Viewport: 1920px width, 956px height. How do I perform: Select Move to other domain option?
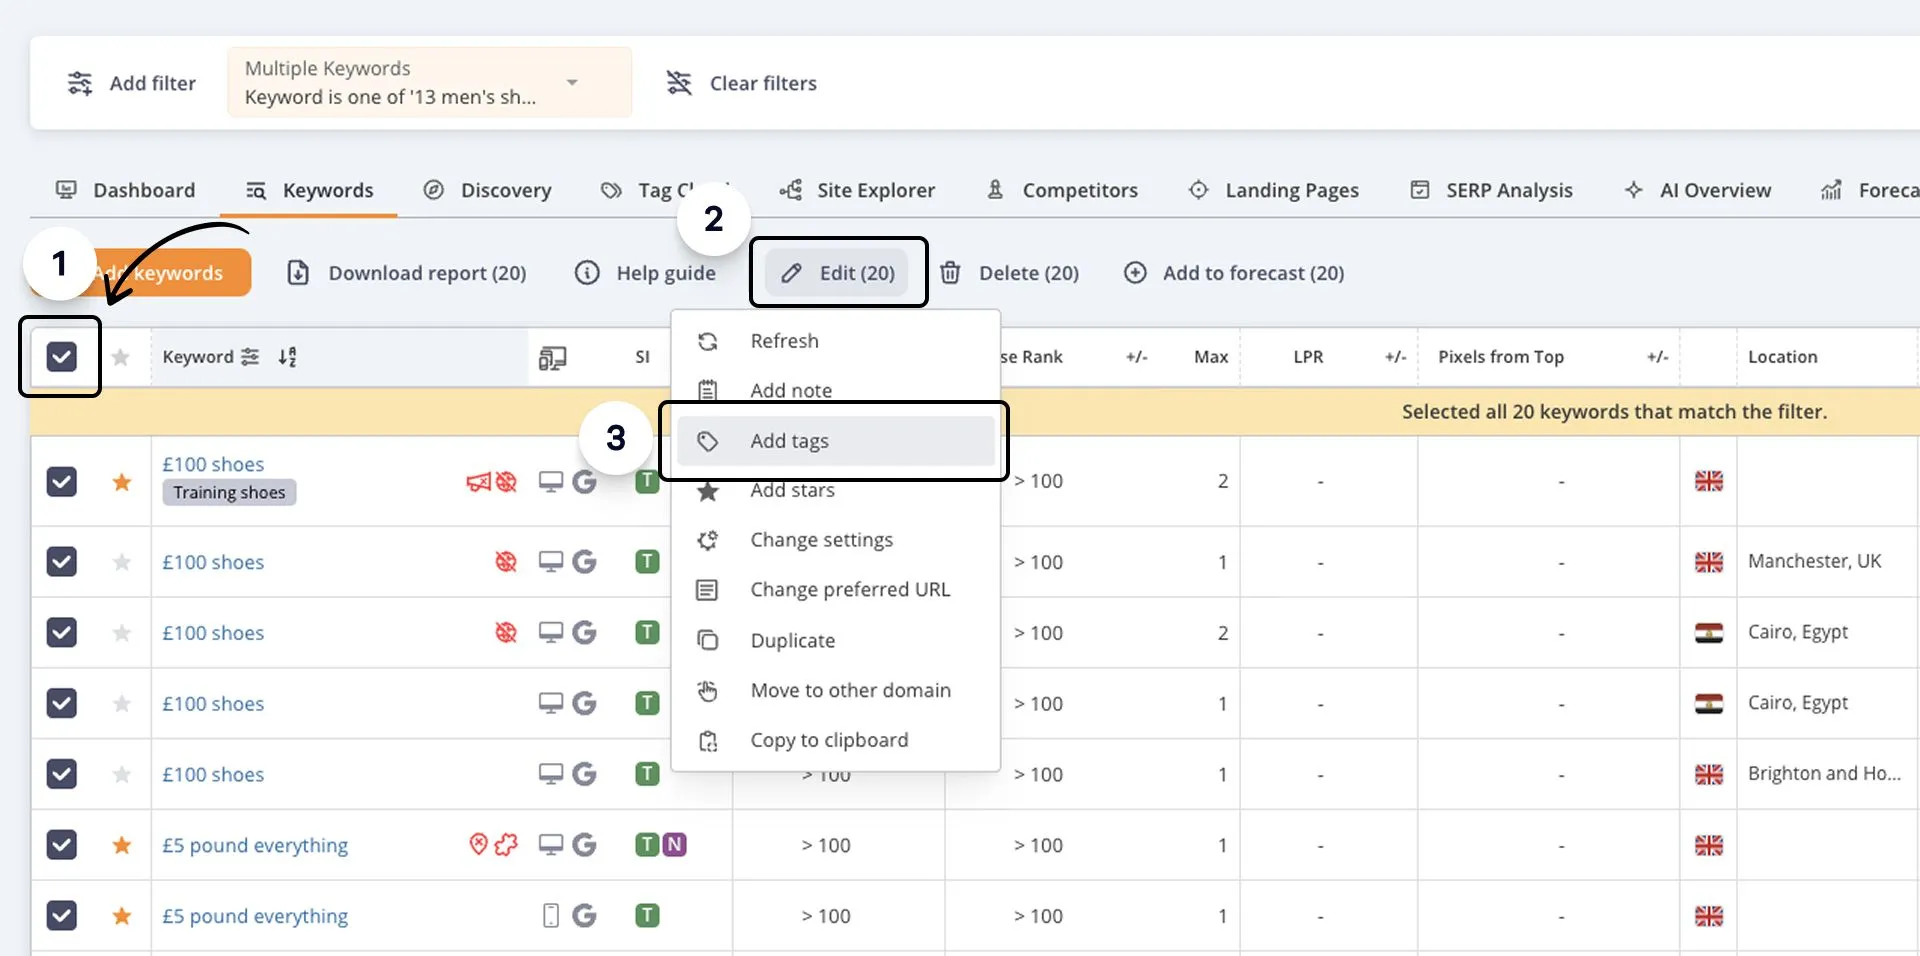click(x=850, y=690)
